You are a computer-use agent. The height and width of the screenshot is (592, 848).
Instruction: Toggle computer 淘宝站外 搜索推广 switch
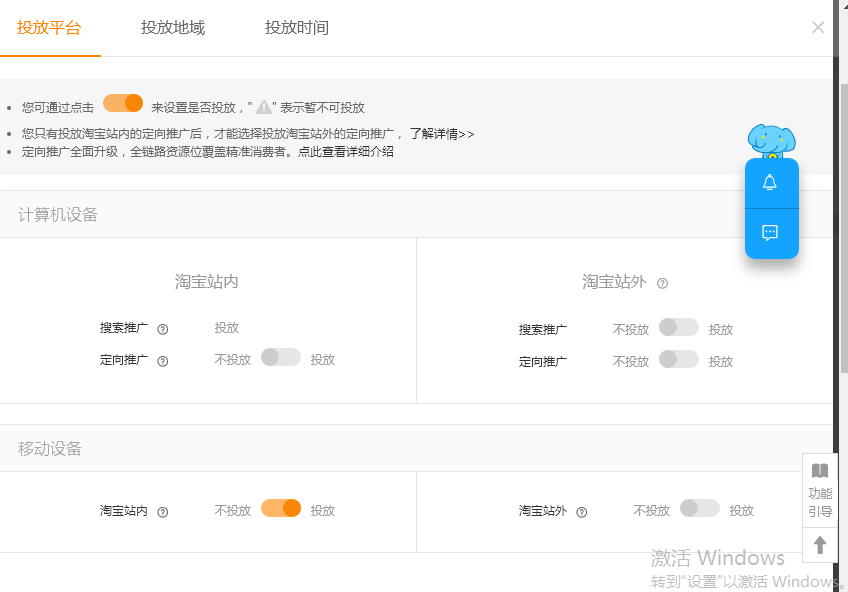click(x=679, y=327)
